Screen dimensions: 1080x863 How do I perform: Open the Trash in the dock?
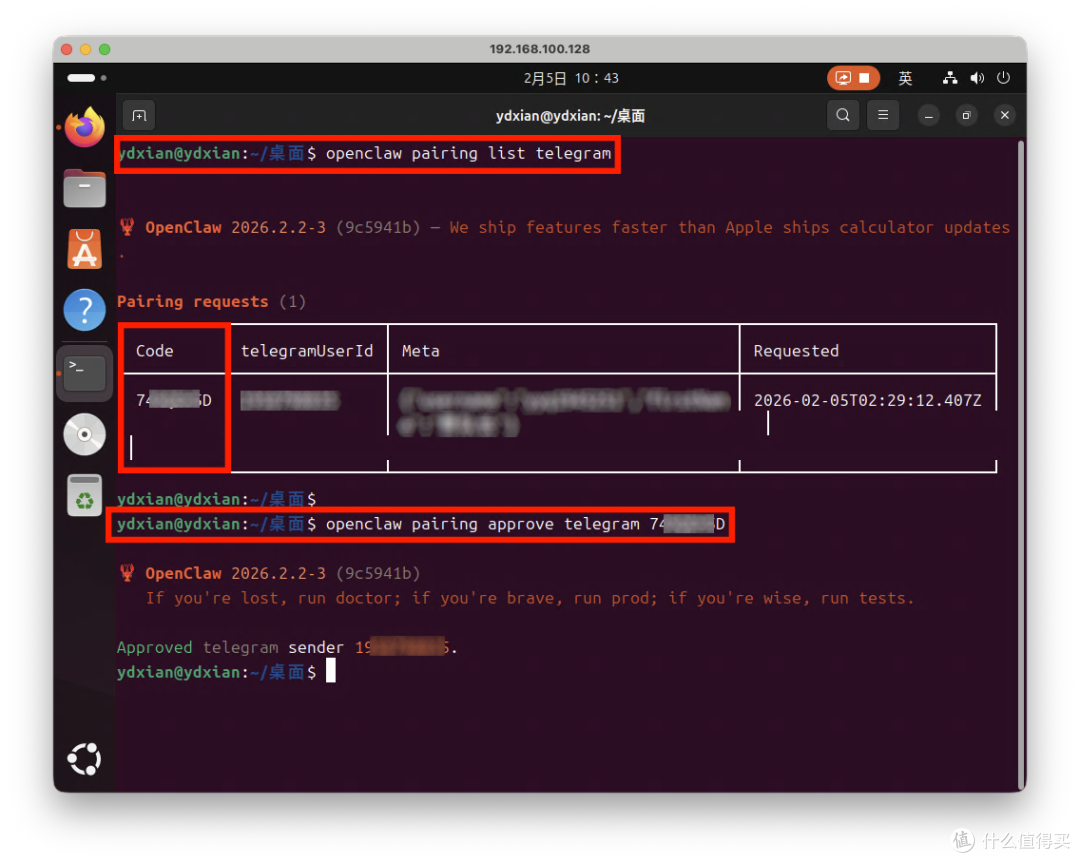[x=85, y=495]
